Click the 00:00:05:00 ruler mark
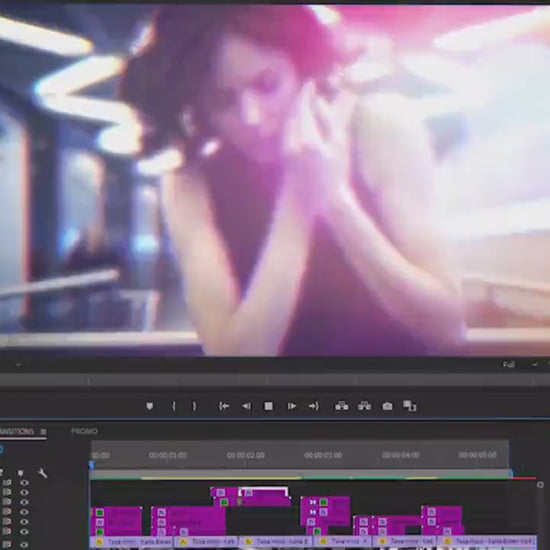 [x=478, y=455]
